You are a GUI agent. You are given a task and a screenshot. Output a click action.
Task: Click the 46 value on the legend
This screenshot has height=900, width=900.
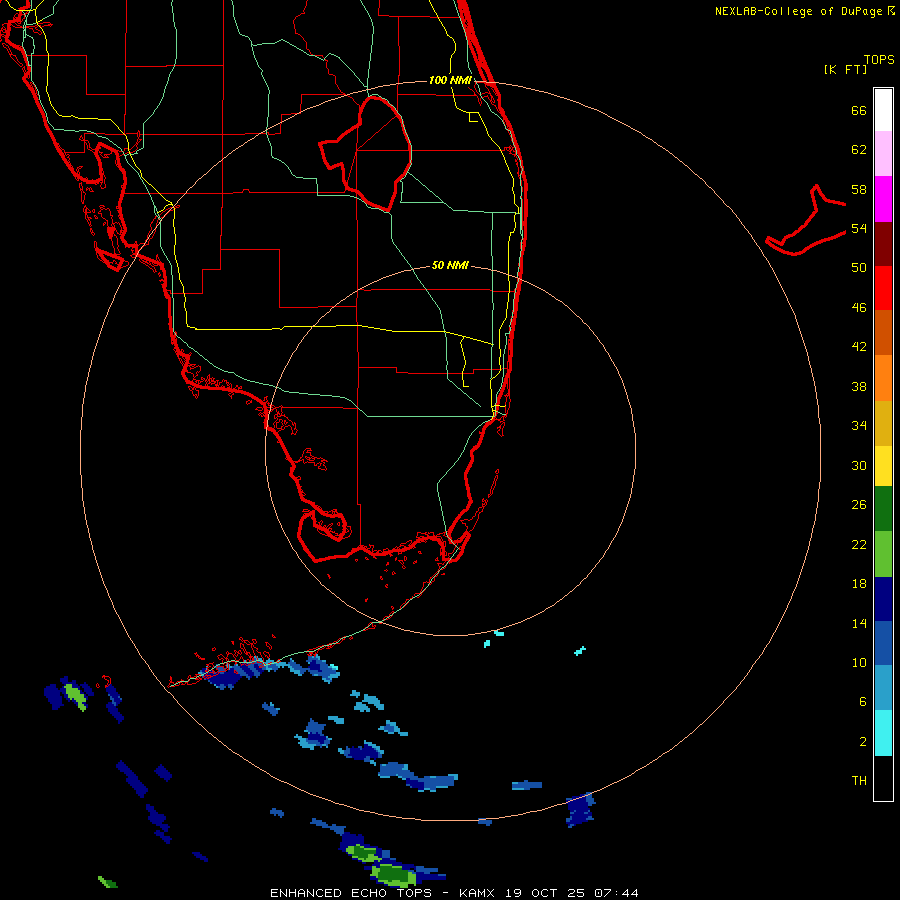point(859,308)
